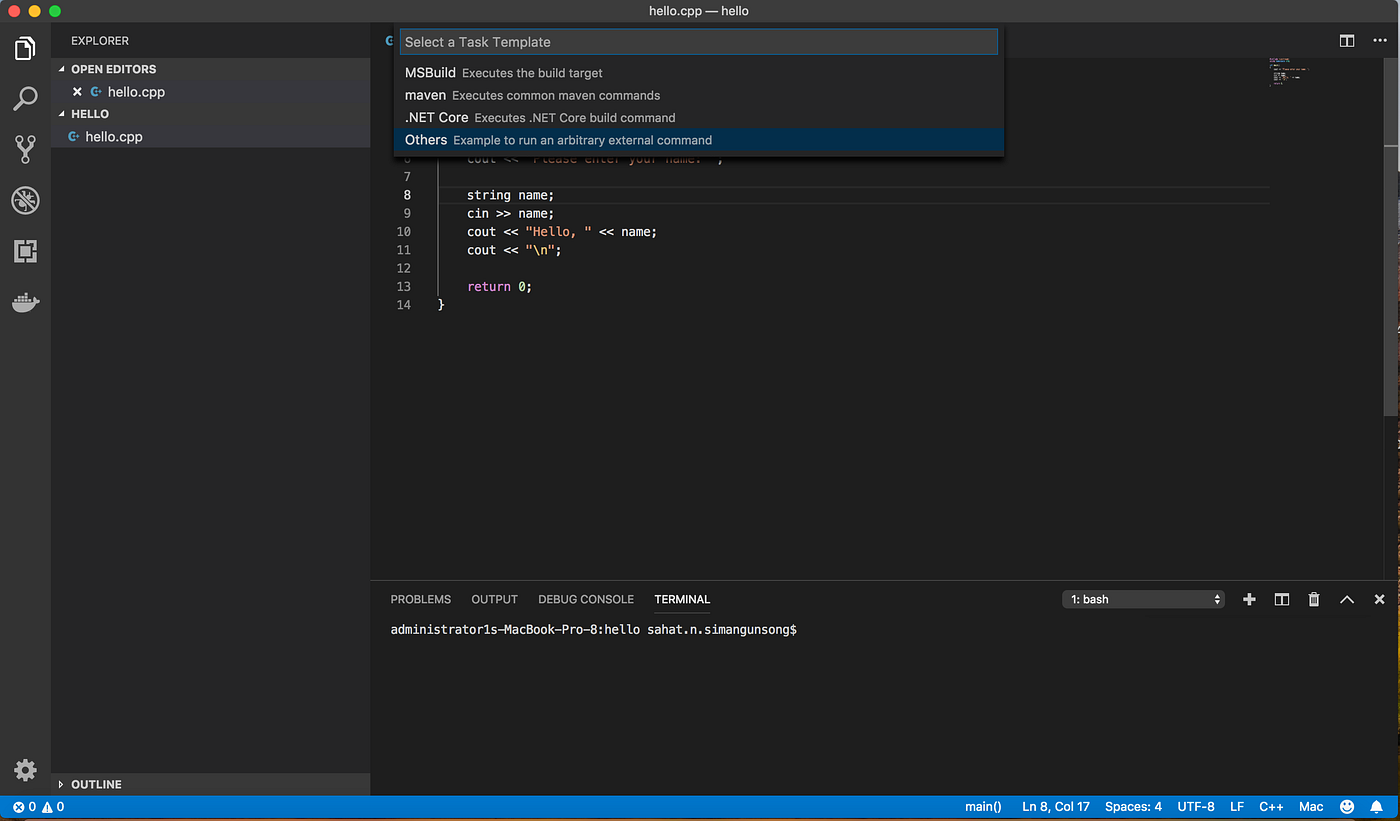Click the split editor icon

(1347, 41)
